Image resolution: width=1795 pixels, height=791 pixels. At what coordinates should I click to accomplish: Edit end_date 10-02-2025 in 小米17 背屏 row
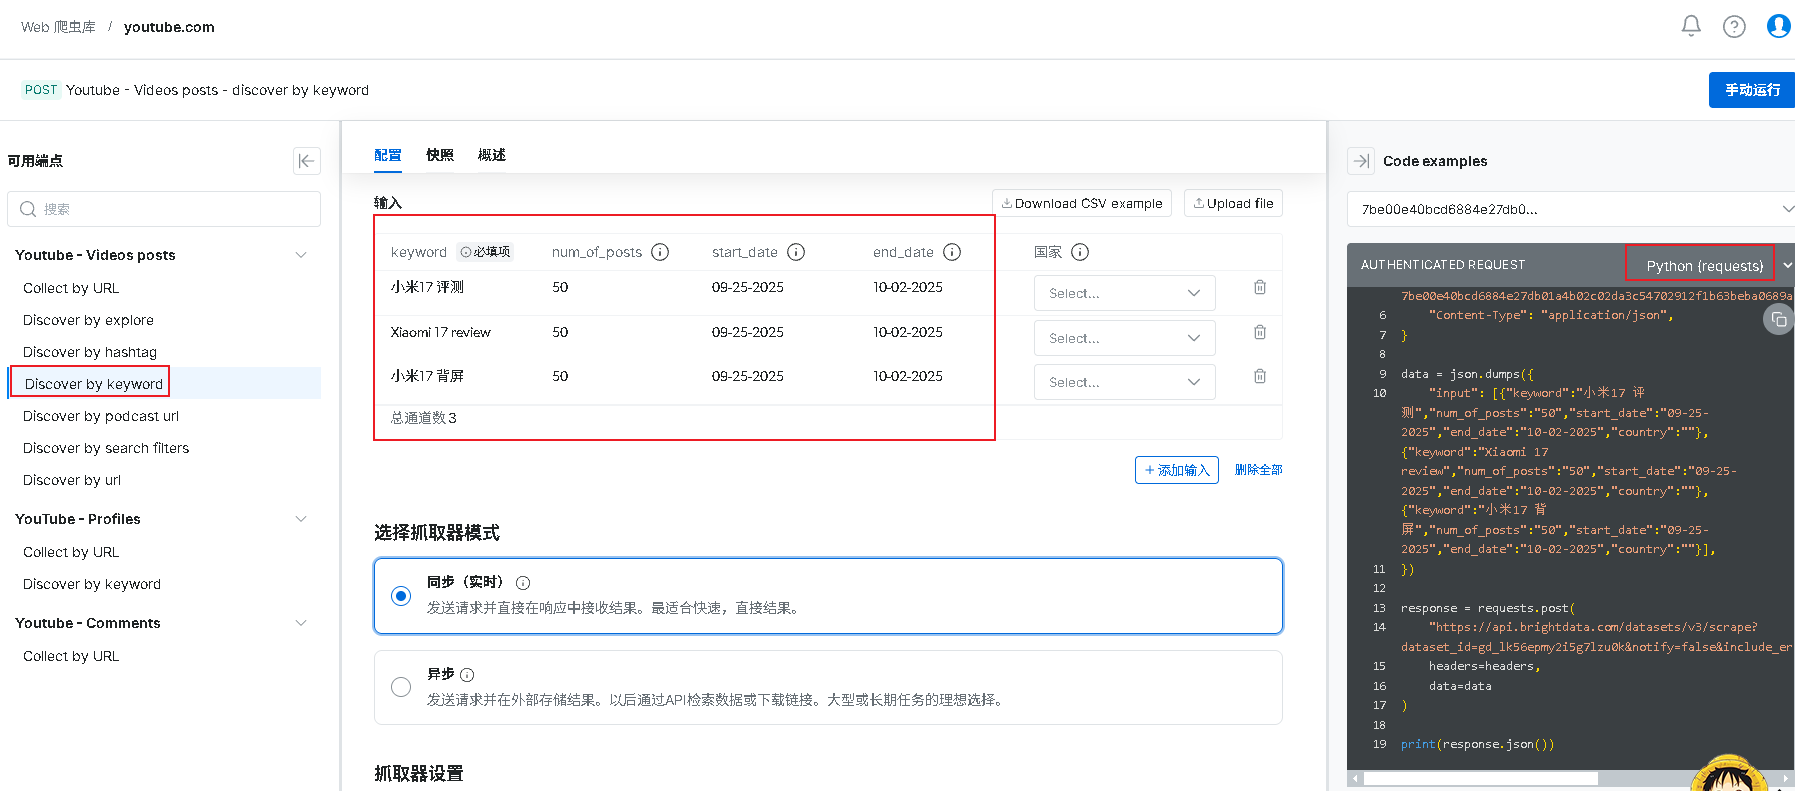(x=908, y=376)
